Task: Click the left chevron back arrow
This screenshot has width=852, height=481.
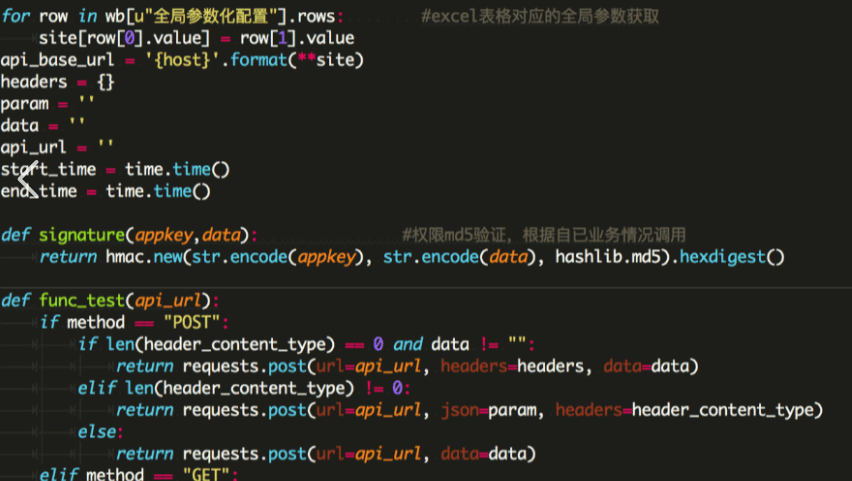Action: tap(26, 180)
